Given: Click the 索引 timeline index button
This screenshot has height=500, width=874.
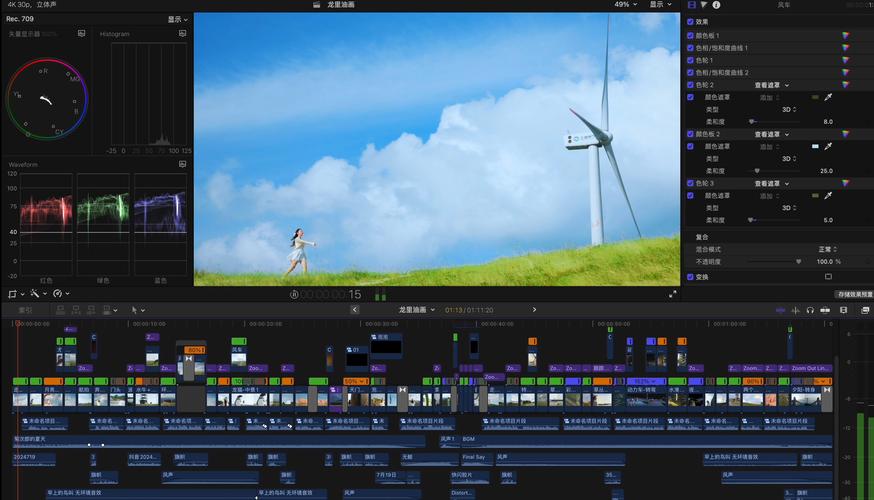Looking at the screenshot, I should point(24,310).
